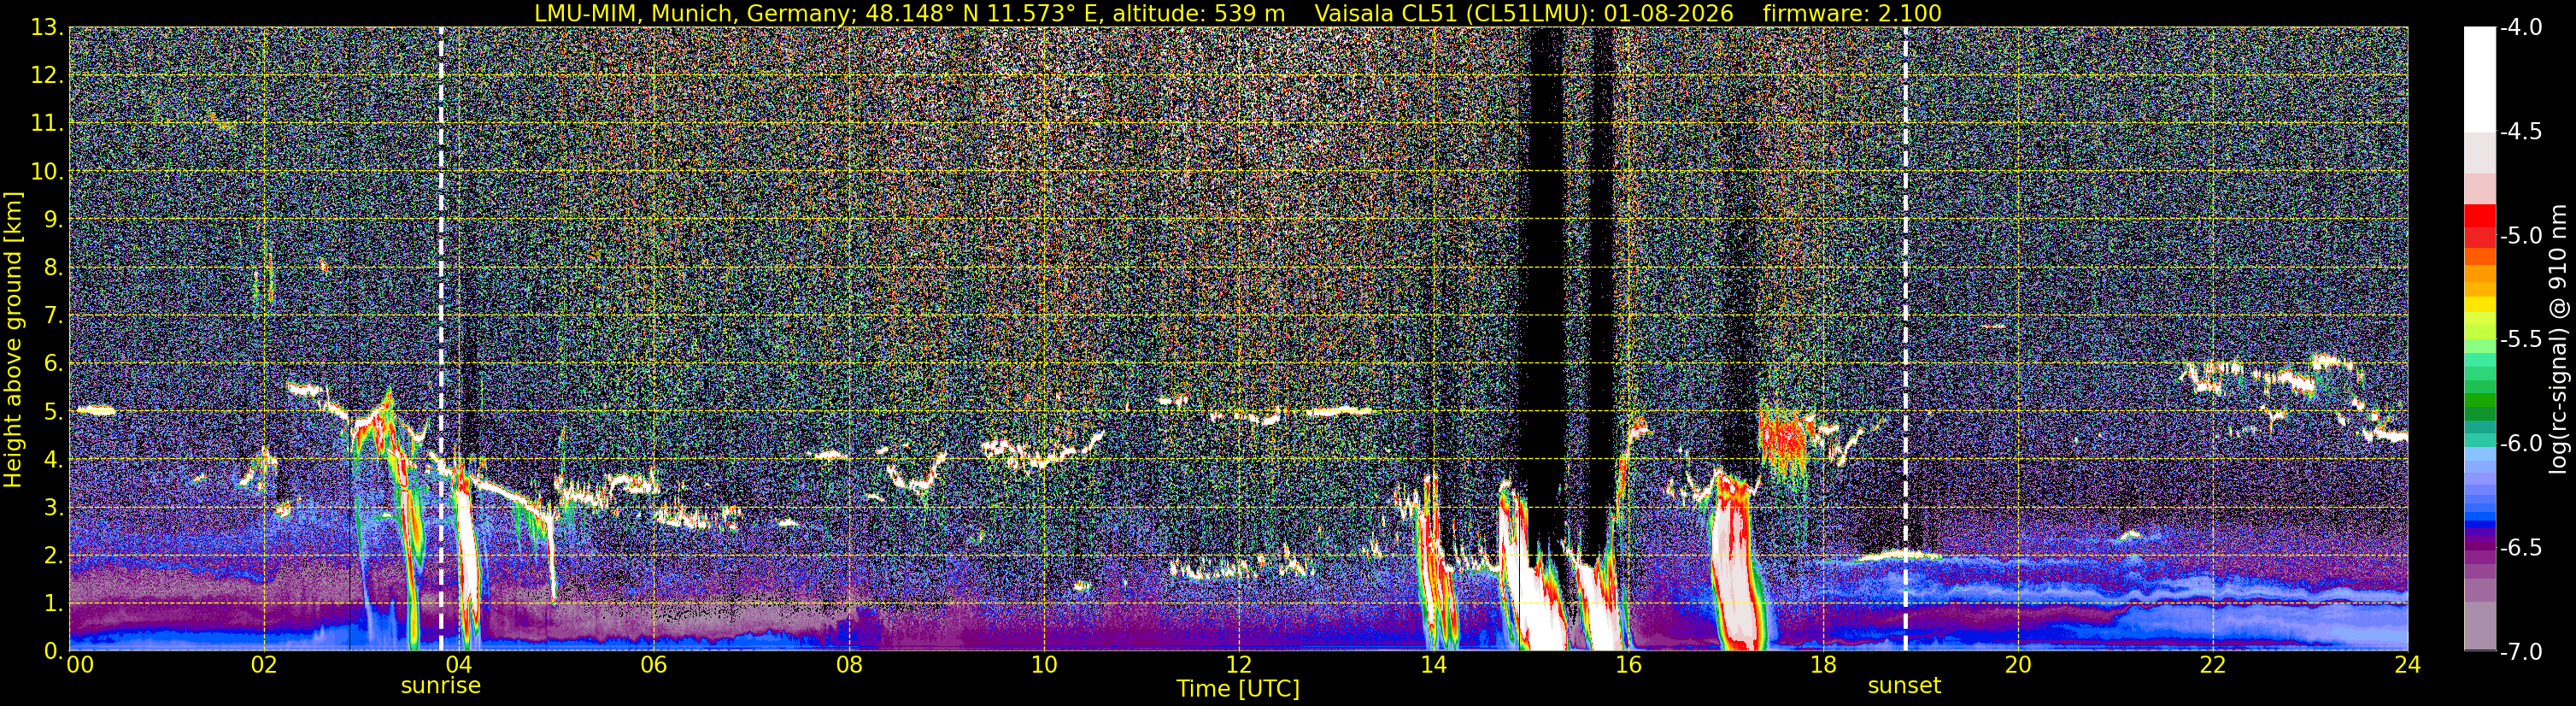Click the height axis tick '7.'
The image size is (2576, 706).
pyautogui.click(x=54, y=316)
